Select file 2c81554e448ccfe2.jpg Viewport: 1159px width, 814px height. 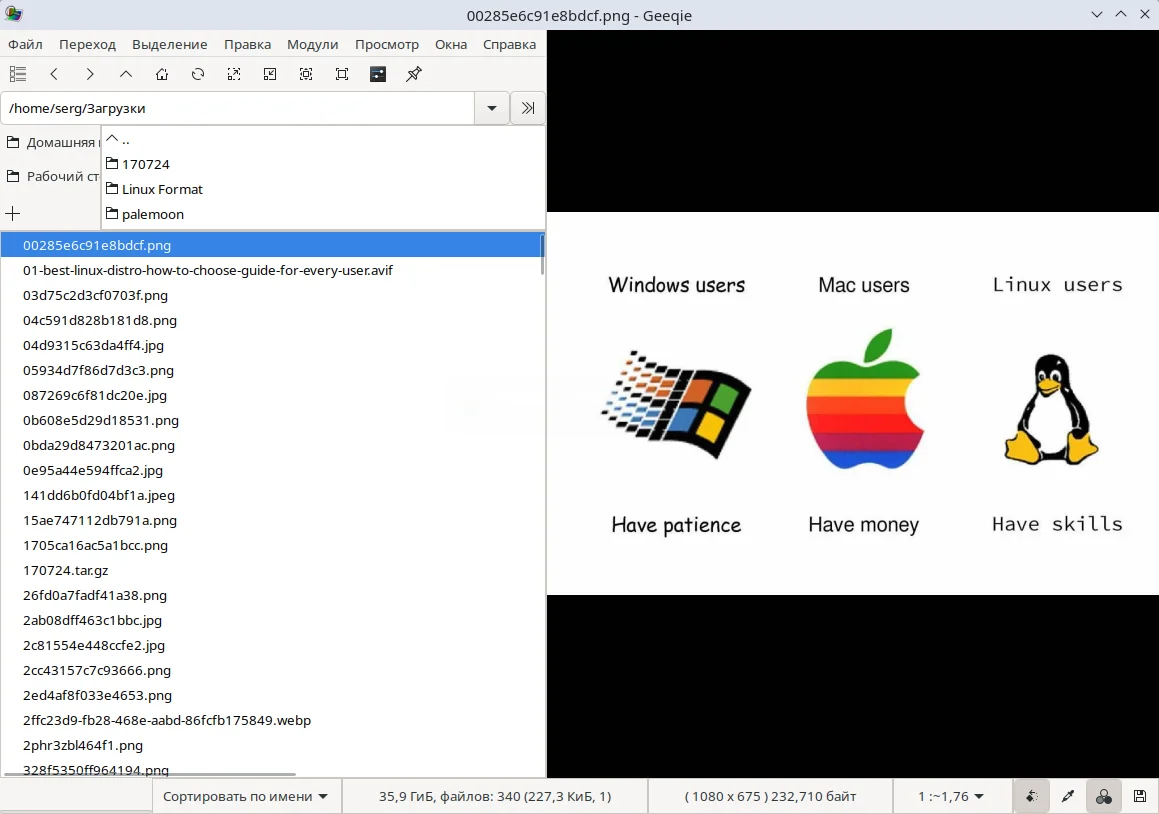(x=271, y=645)
